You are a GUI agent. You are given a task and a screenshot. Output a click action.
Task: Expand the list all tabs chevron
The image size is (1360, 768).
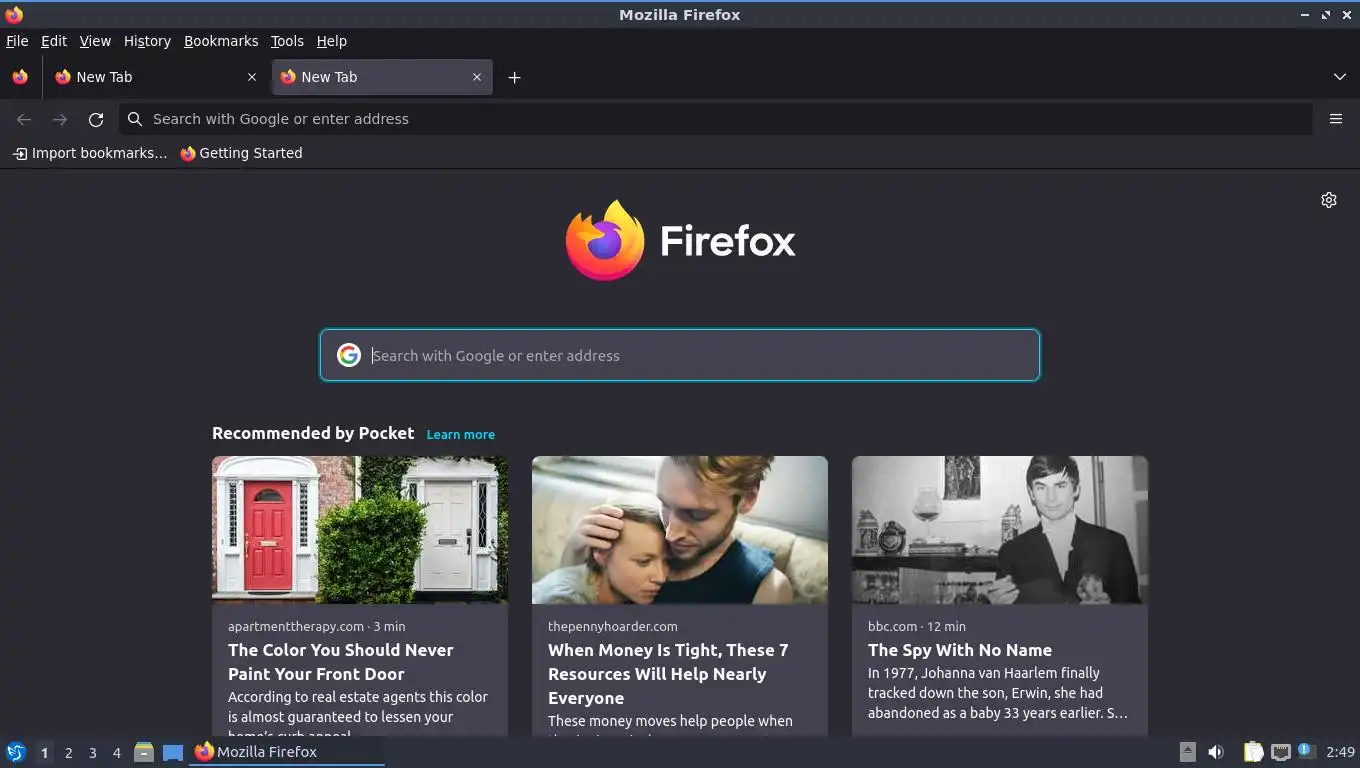point(1340,77)
